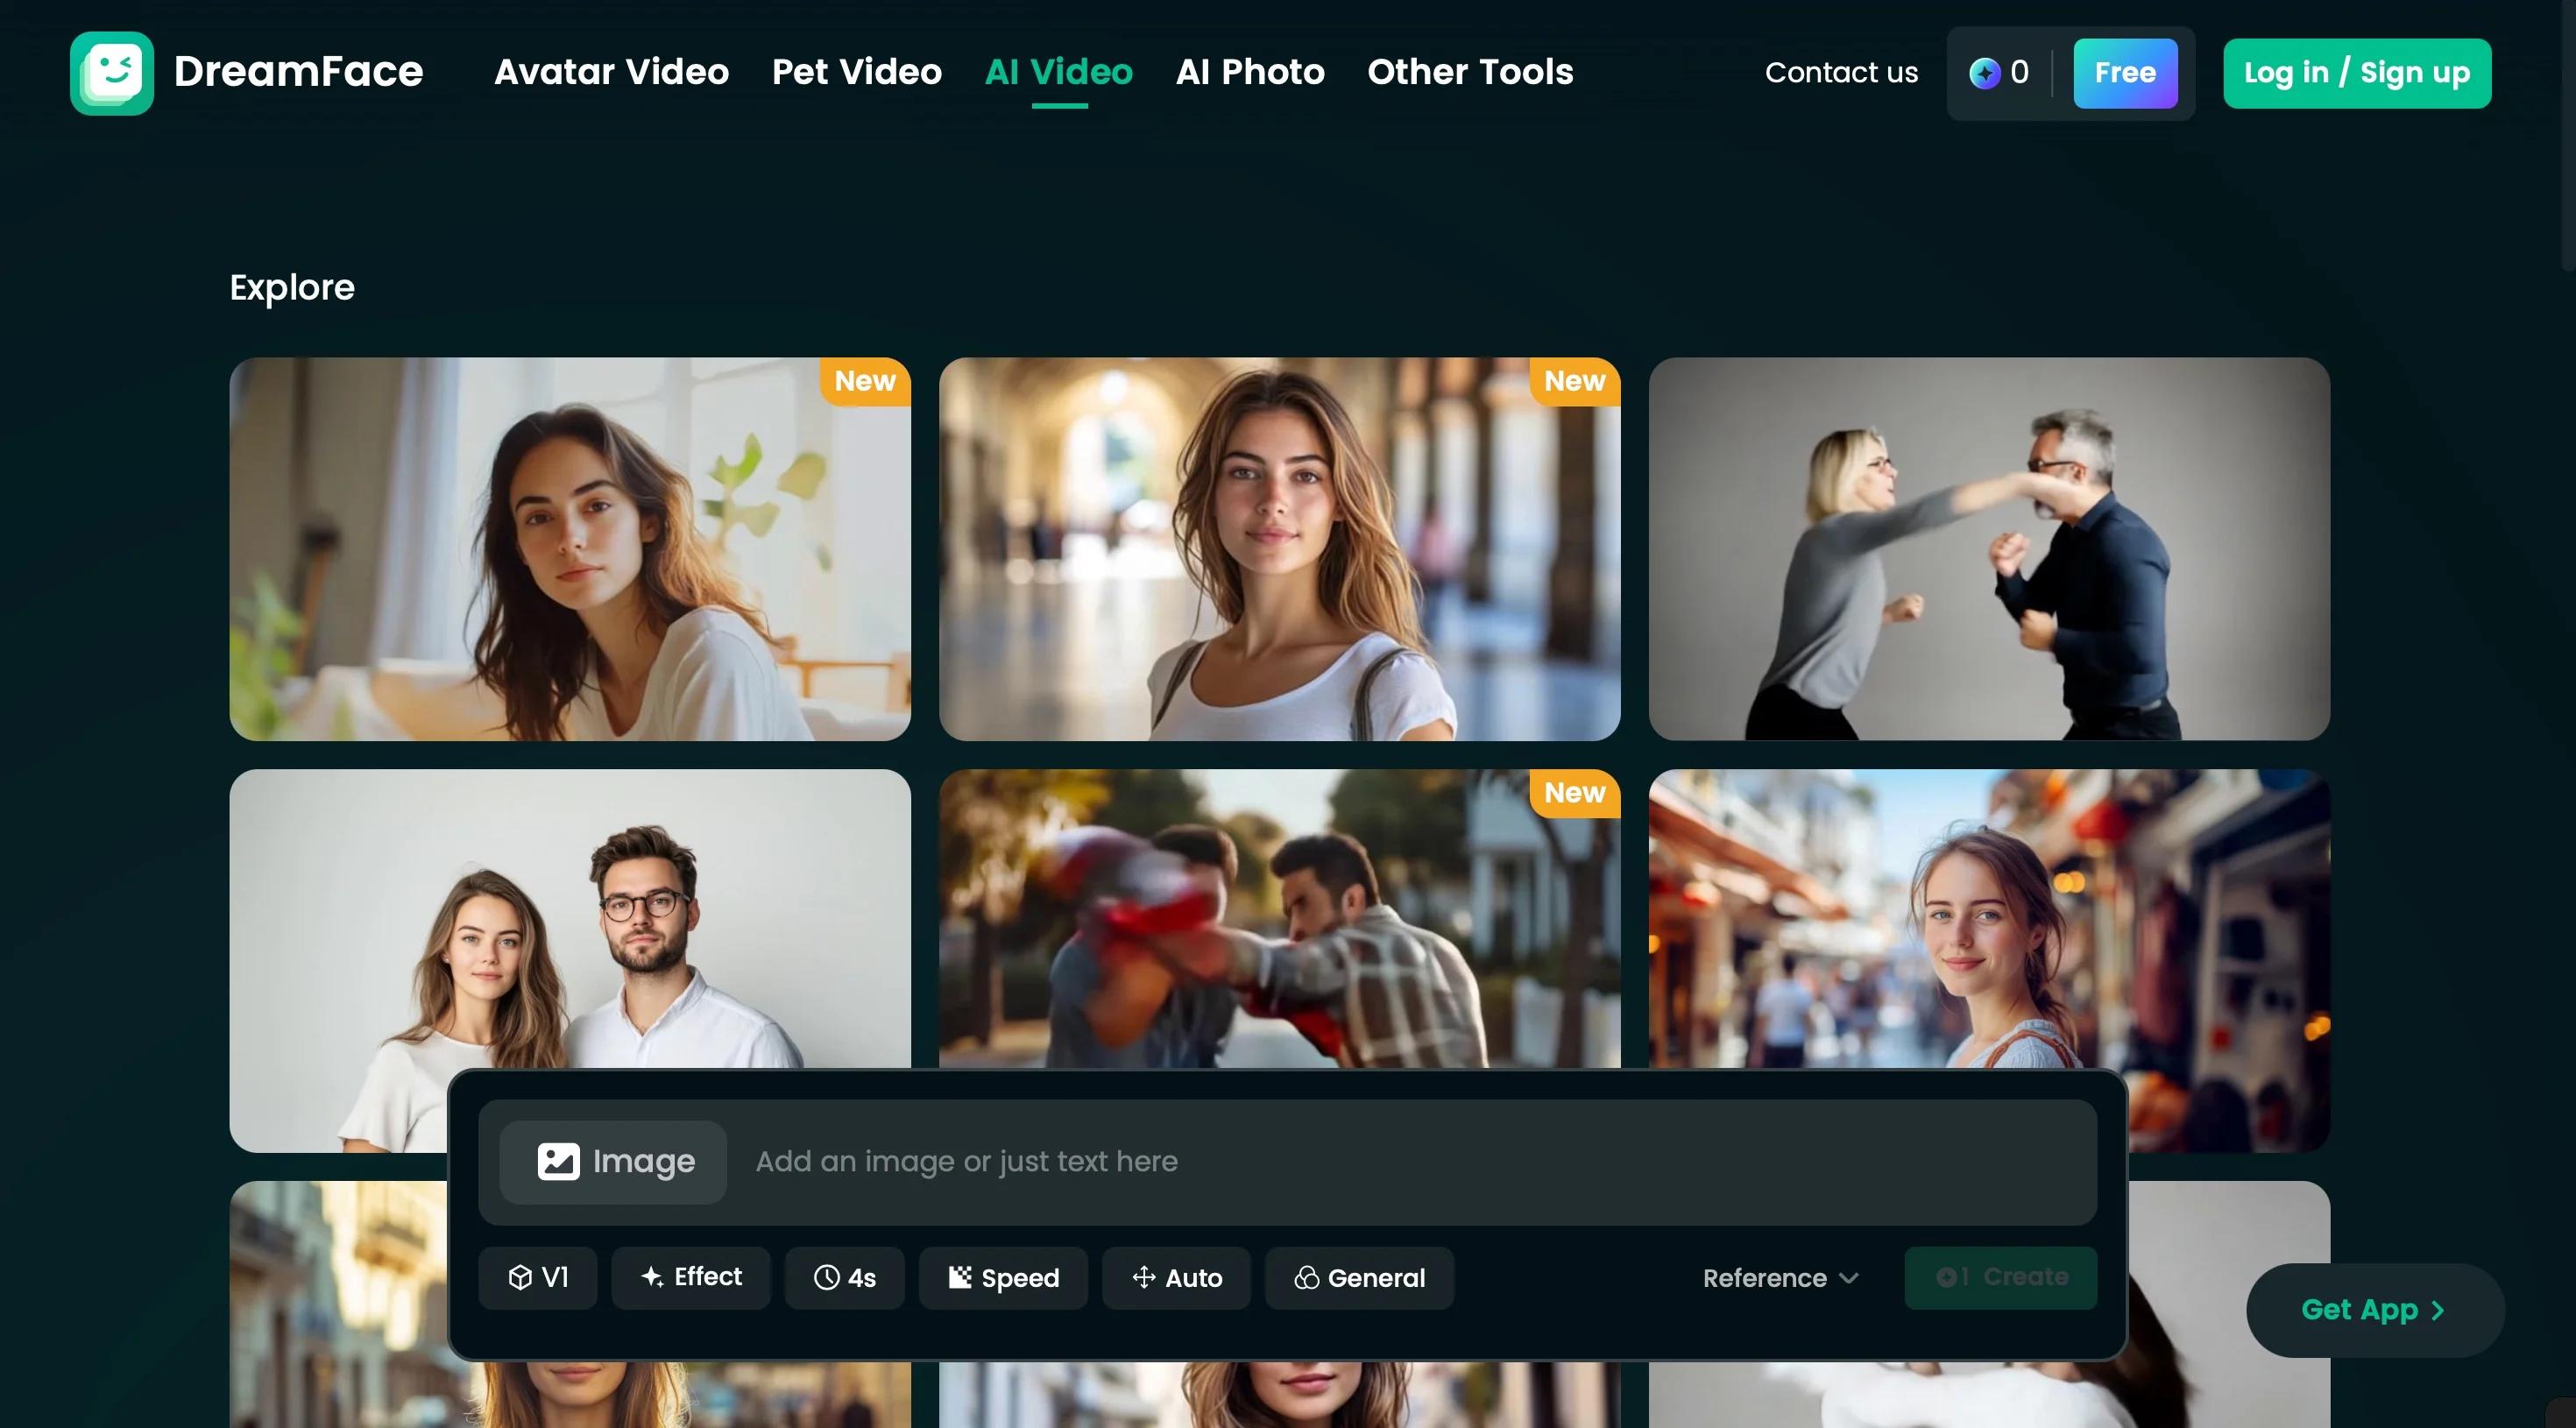The height and width of the screenshot is (1428, 2576).
Task: Click the picture icon in Image button
Action: pos(558,1161)
